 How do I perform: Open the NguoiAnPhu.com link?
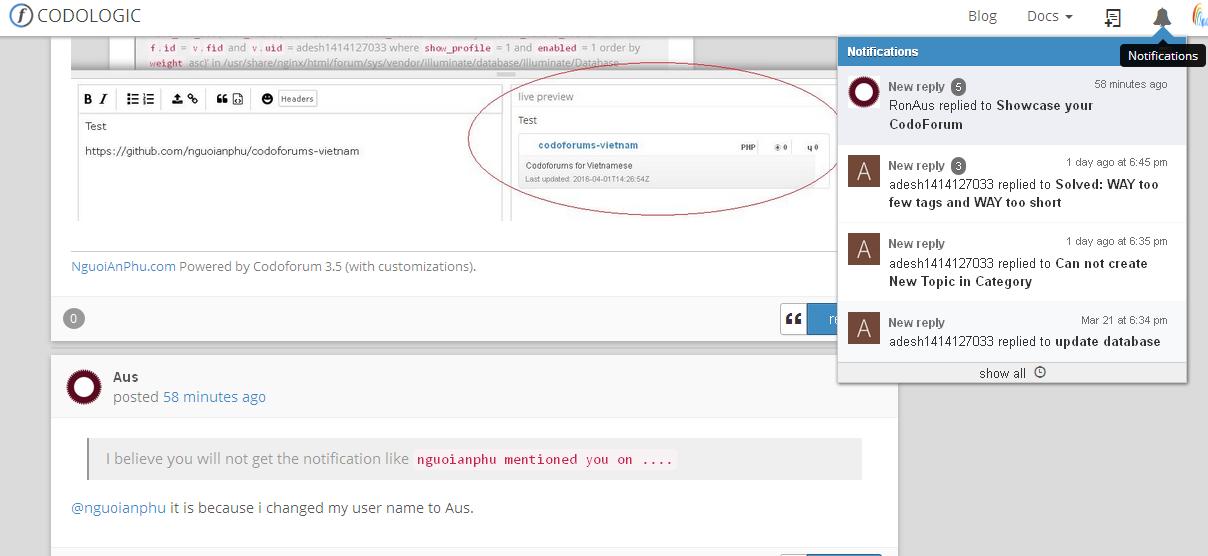coord(124,266)
